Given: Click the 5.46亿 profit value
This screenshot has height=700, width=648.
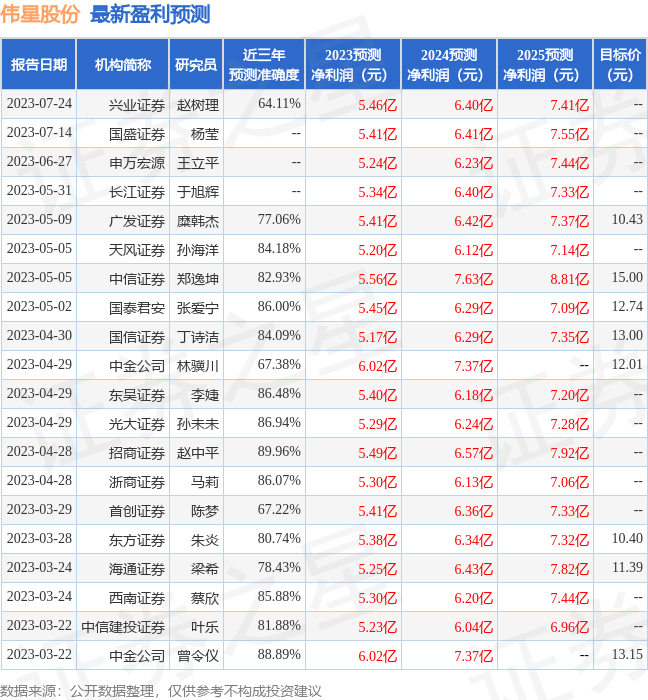Looking at the screenshot, I should tap(378, 105).
